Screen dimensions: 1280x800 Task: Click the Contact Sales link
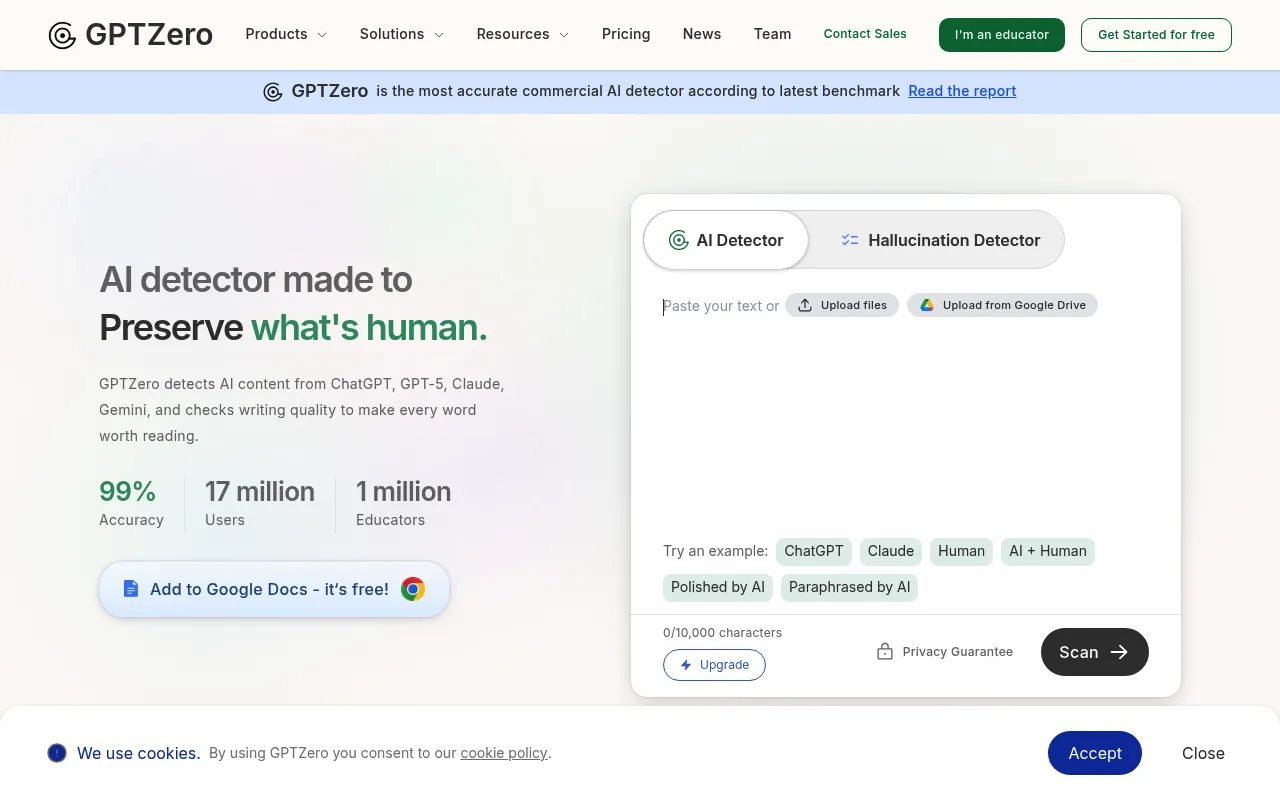tap(865, 34)
